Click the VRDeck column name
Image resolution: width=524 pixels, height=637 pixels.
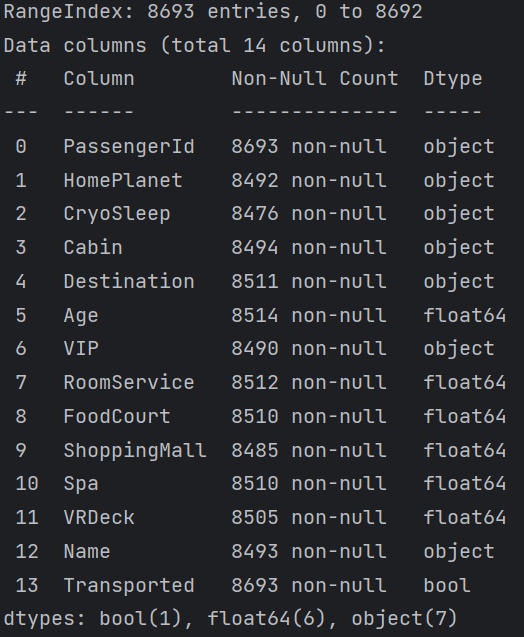point(99,518)
